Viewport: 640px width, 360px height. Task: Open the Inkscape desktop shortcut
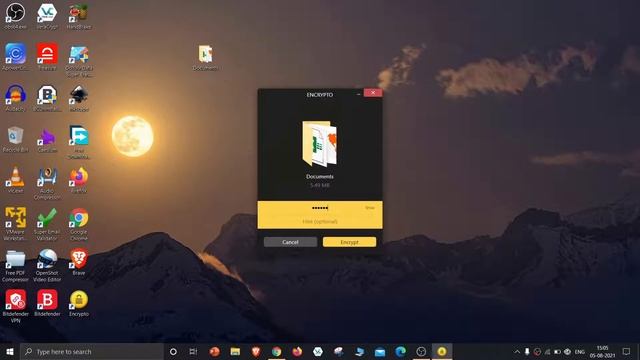[x=79, y=98]
